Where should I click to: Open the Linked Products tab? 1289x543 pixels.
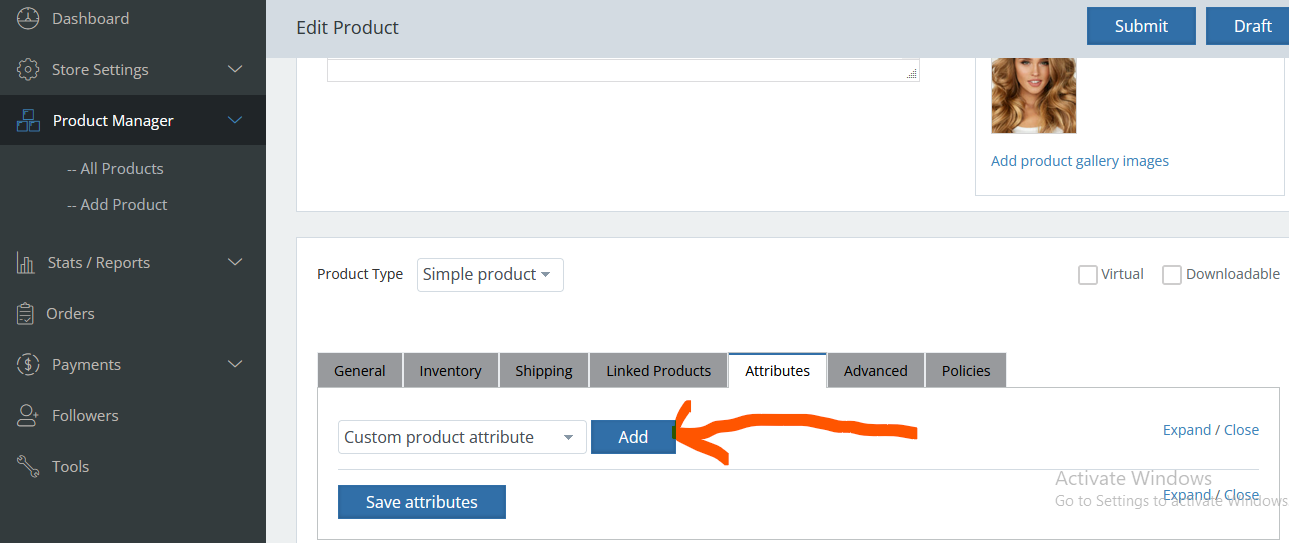tap(658, 371)
